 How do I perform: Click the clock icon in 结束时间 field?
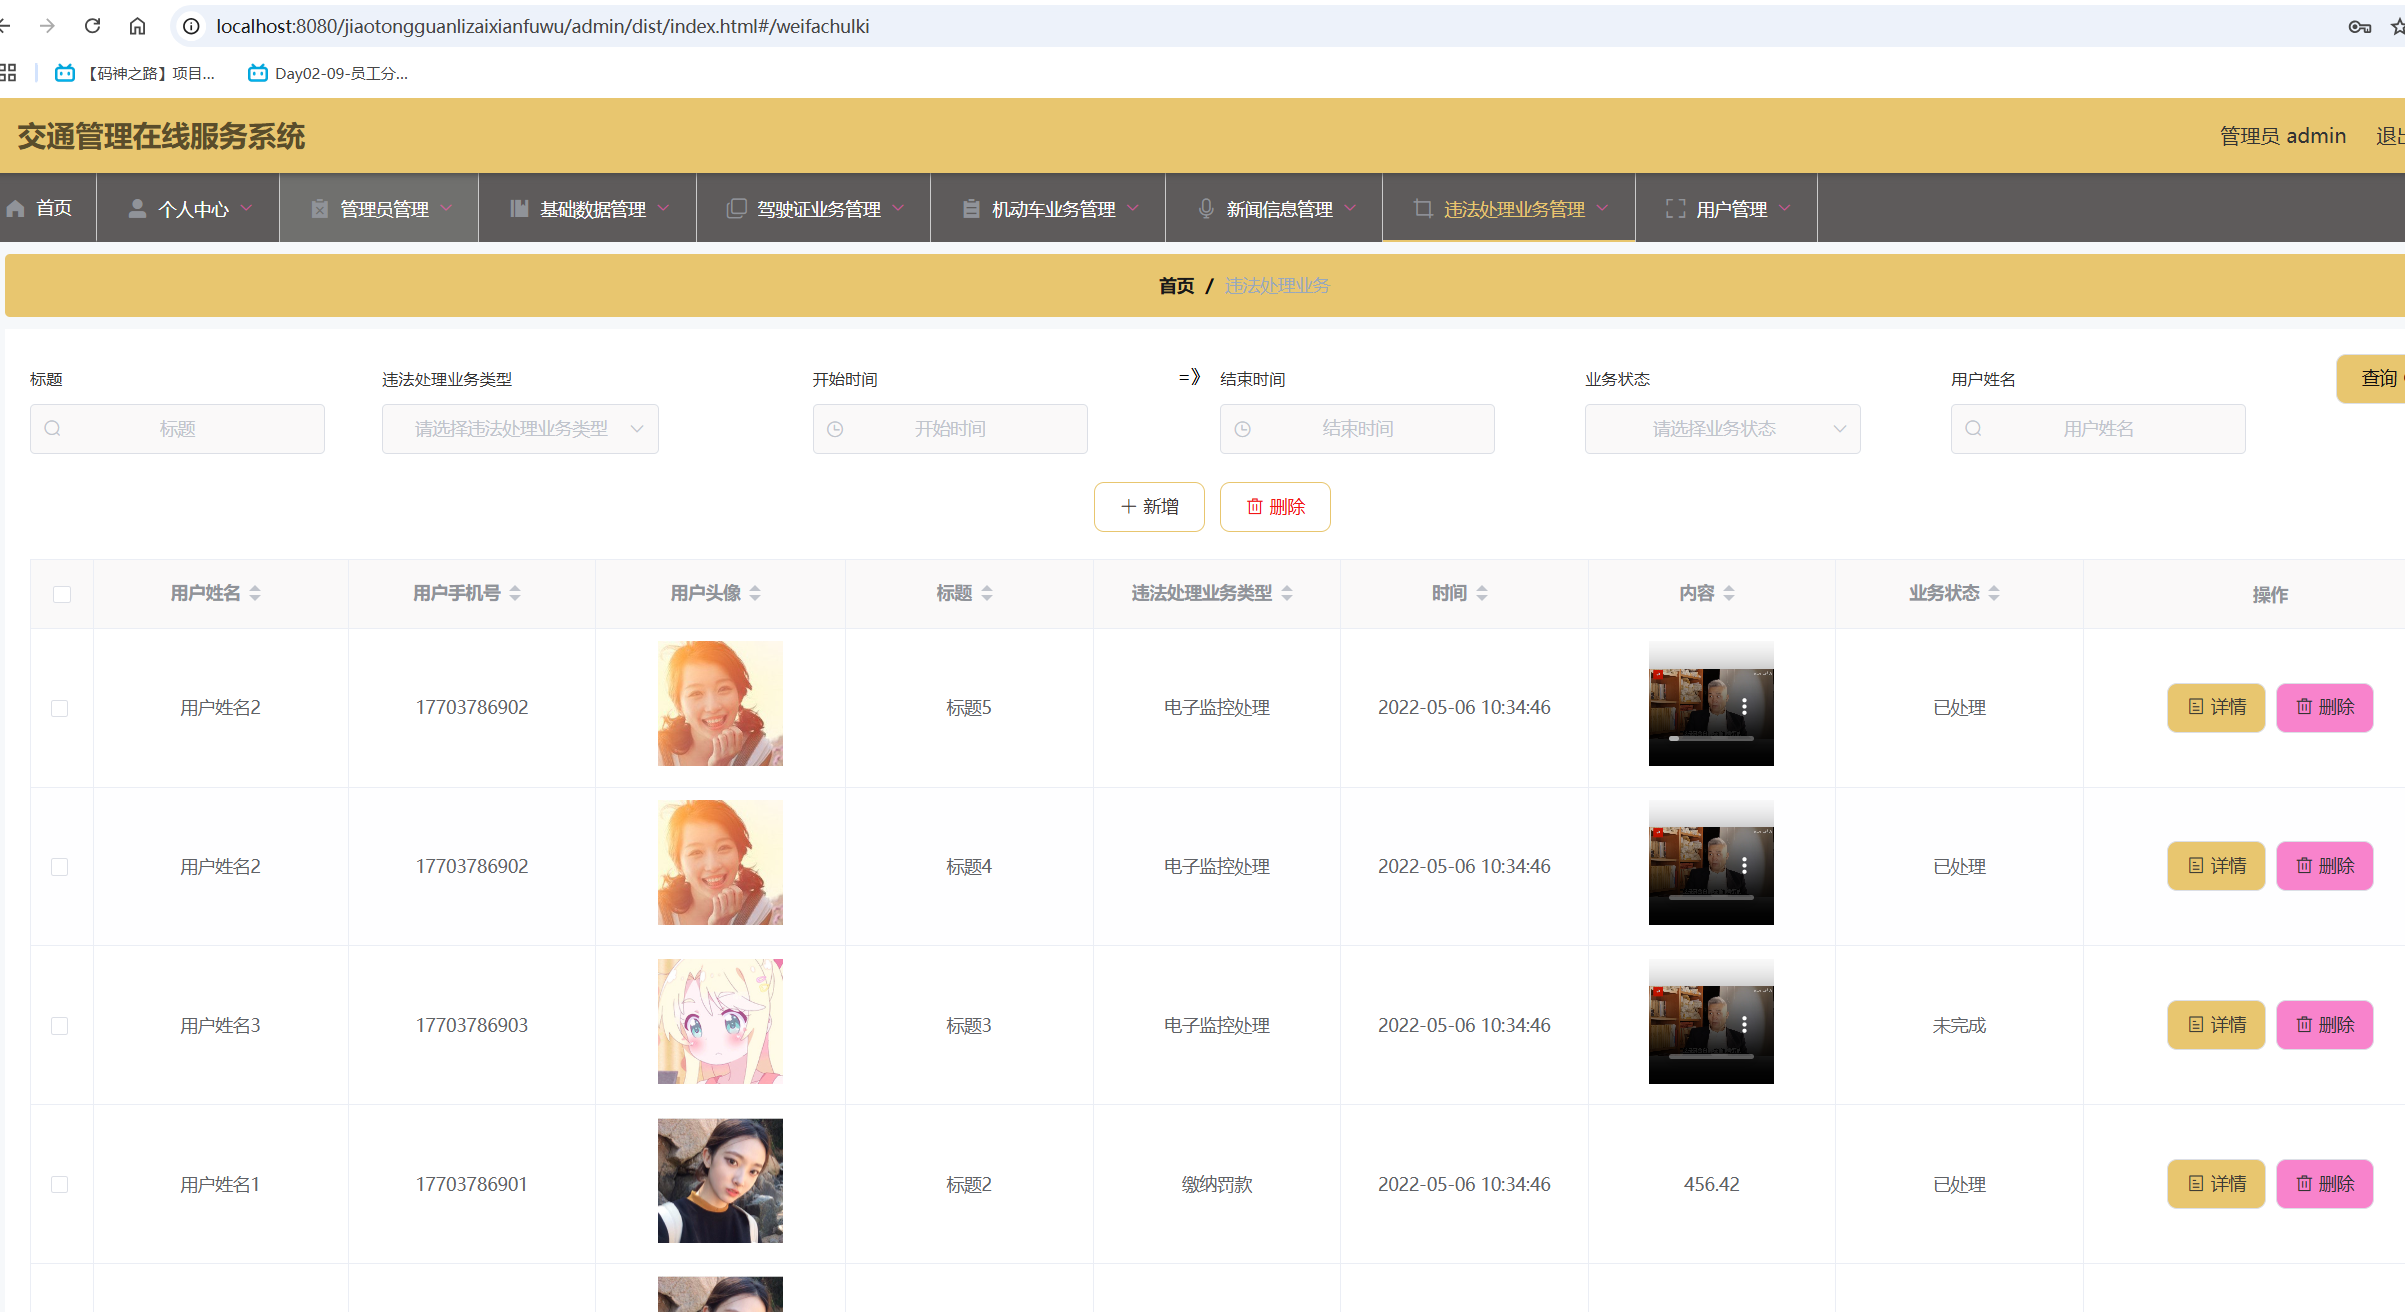(1242, 429)
